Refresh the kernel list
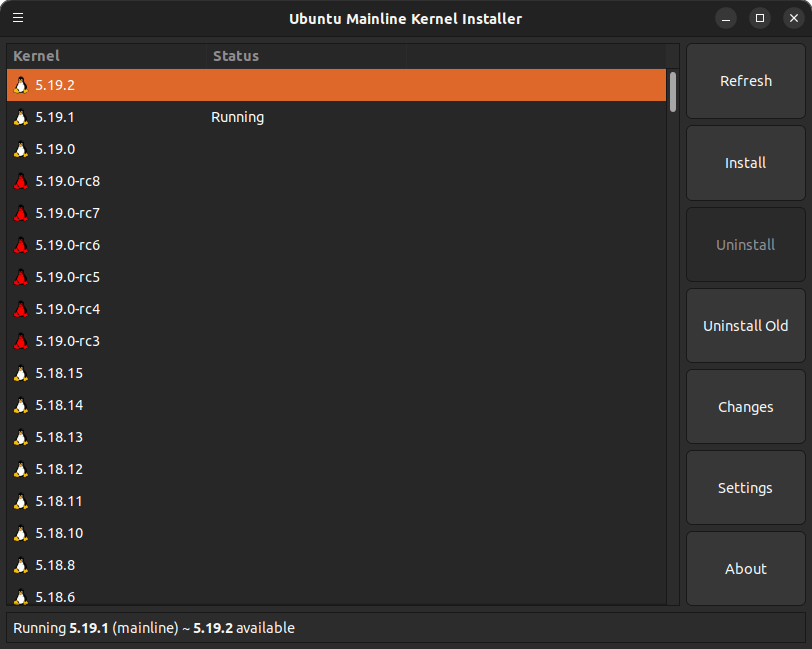The width and height of the screenshot is (812, 649). pyautogui.click(x=746, y=81)
